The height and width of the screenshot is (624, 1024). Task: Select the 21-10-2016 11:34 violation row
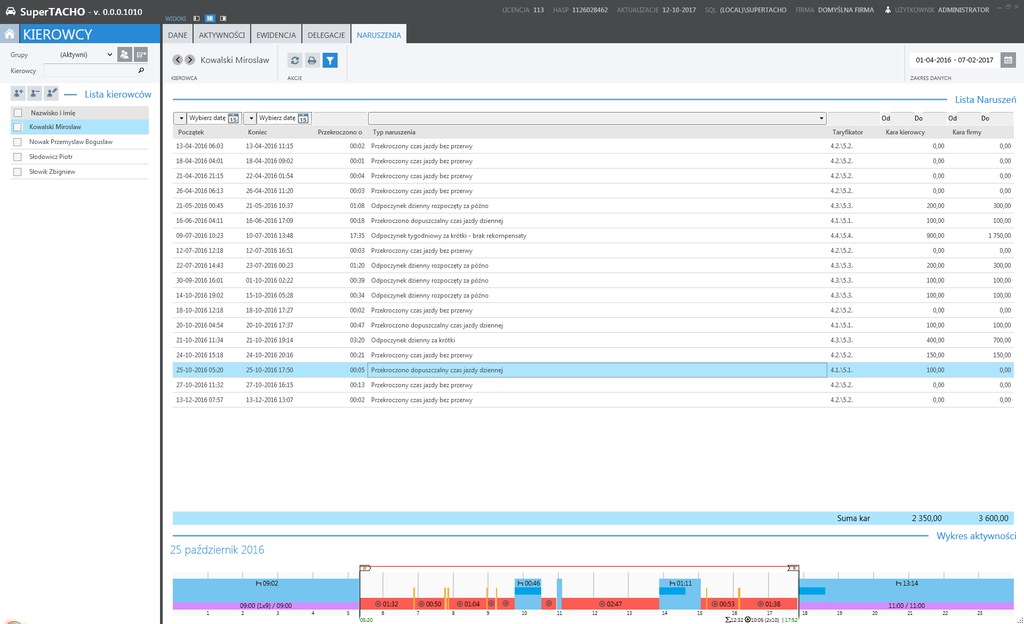[x=593, y=340]
